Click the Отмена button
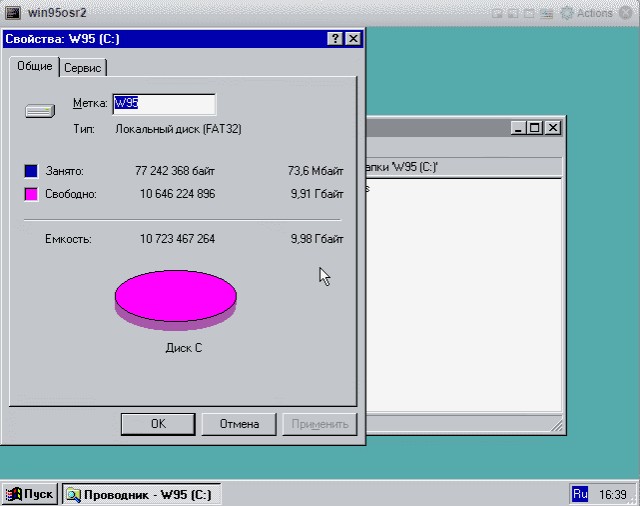This screenshot has width=640, height=506. [239, 424]
